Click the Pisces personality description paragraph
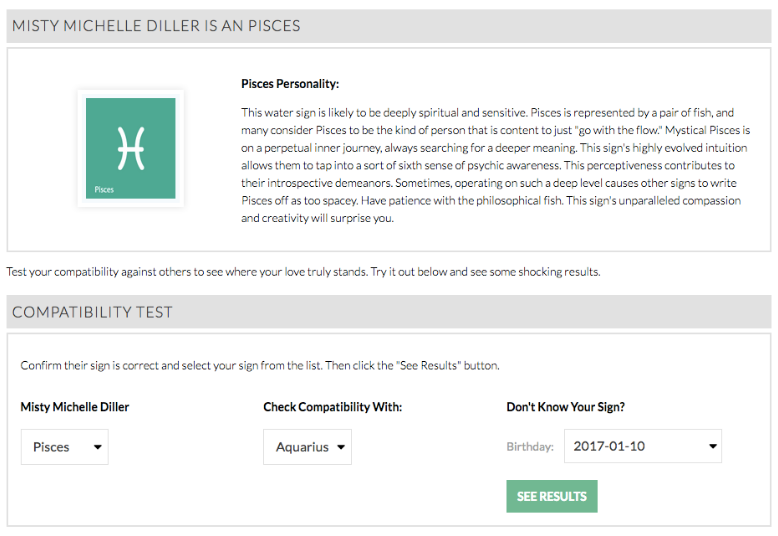 coord(496,165)
